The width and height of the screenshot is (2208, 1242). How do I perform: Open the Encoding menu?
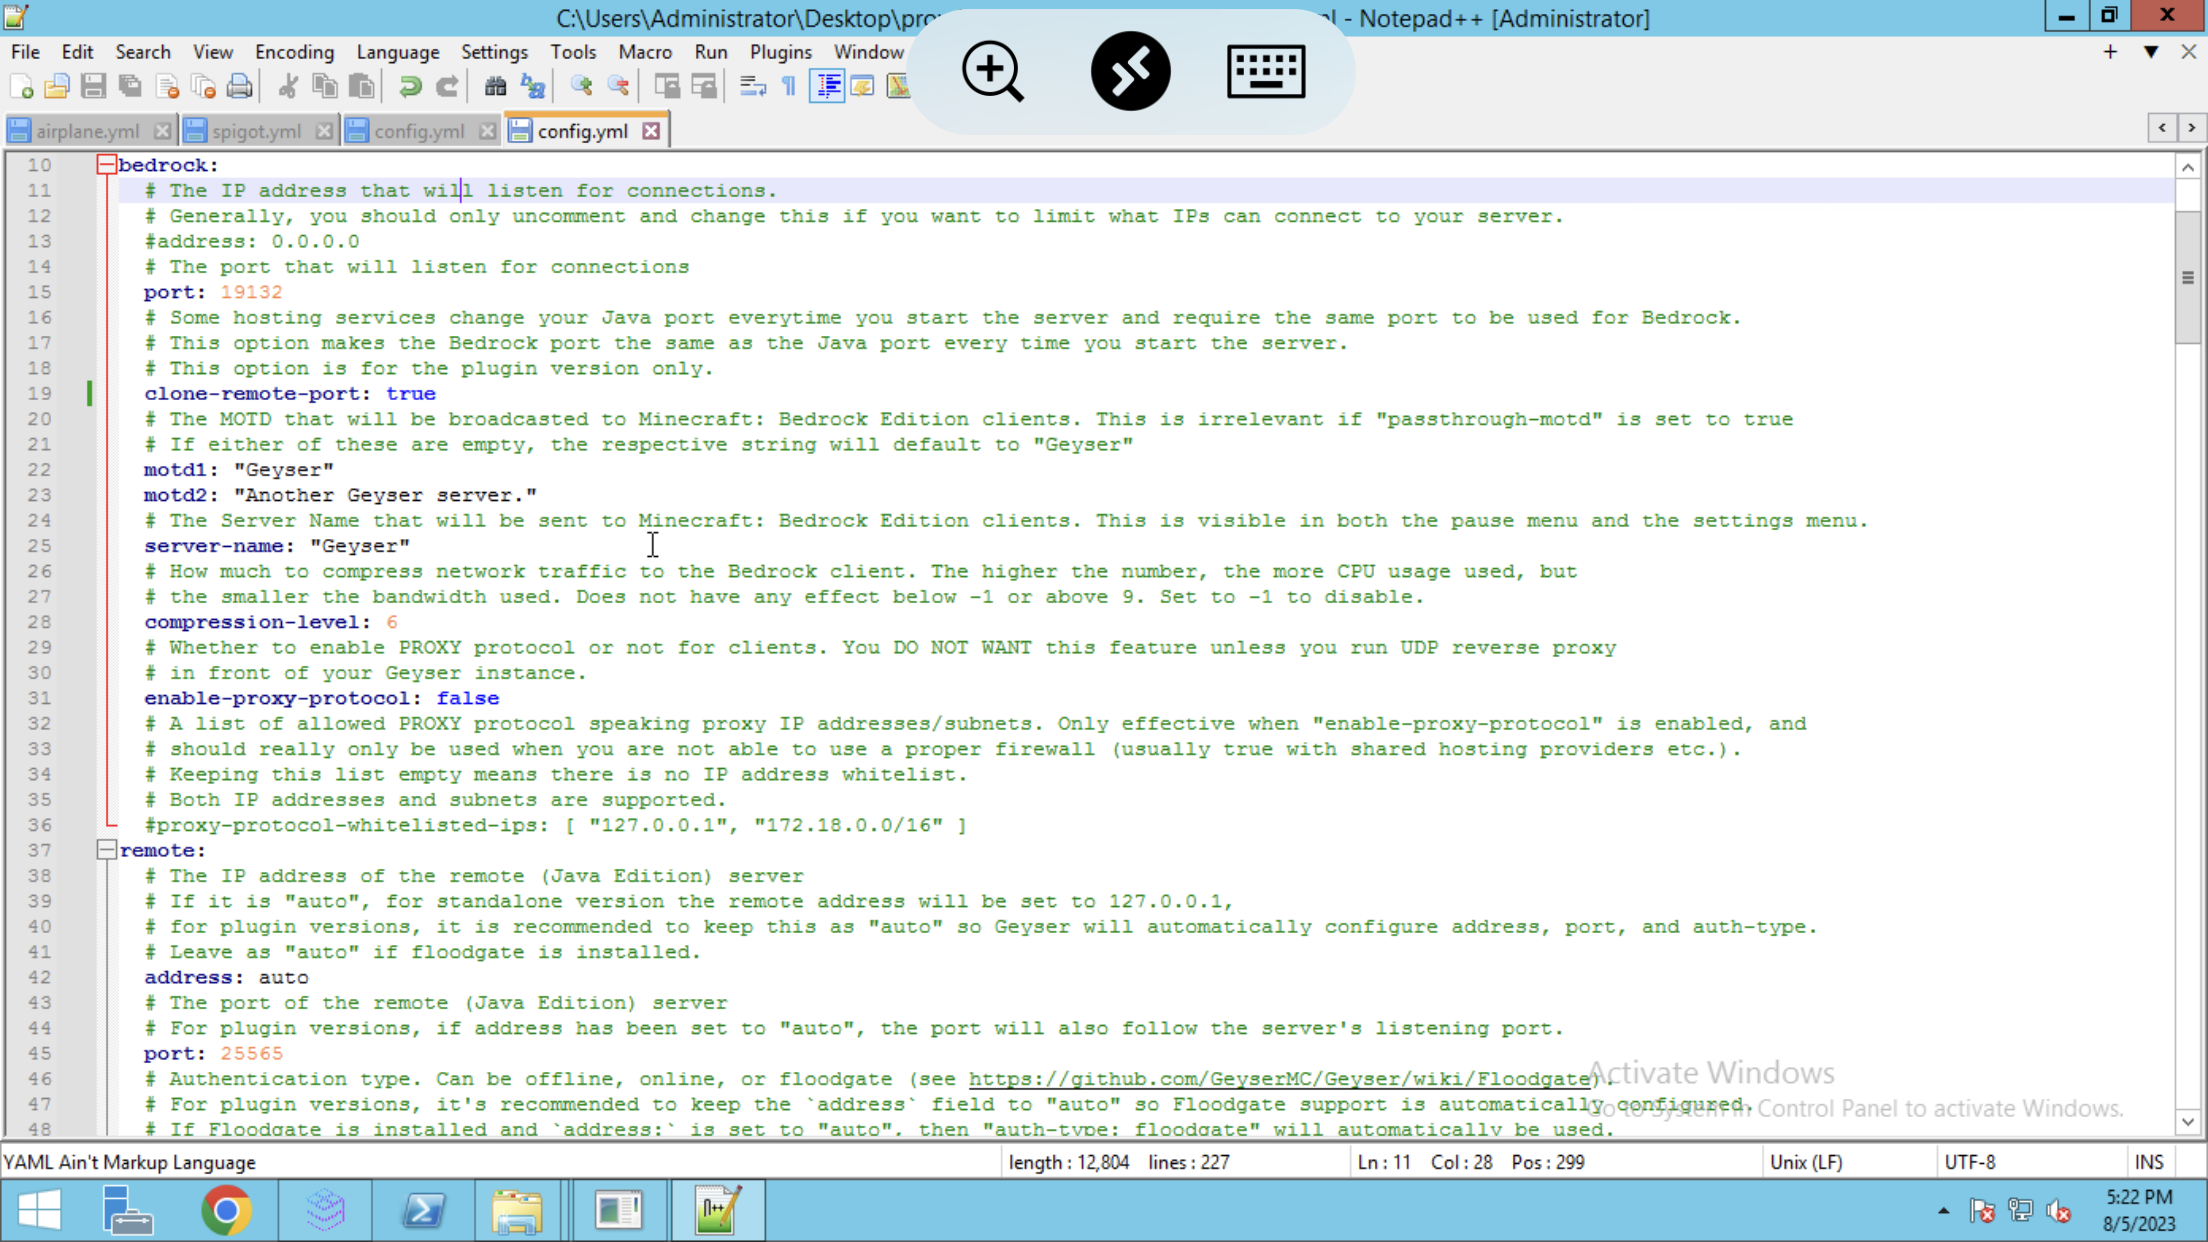(294, 52)
